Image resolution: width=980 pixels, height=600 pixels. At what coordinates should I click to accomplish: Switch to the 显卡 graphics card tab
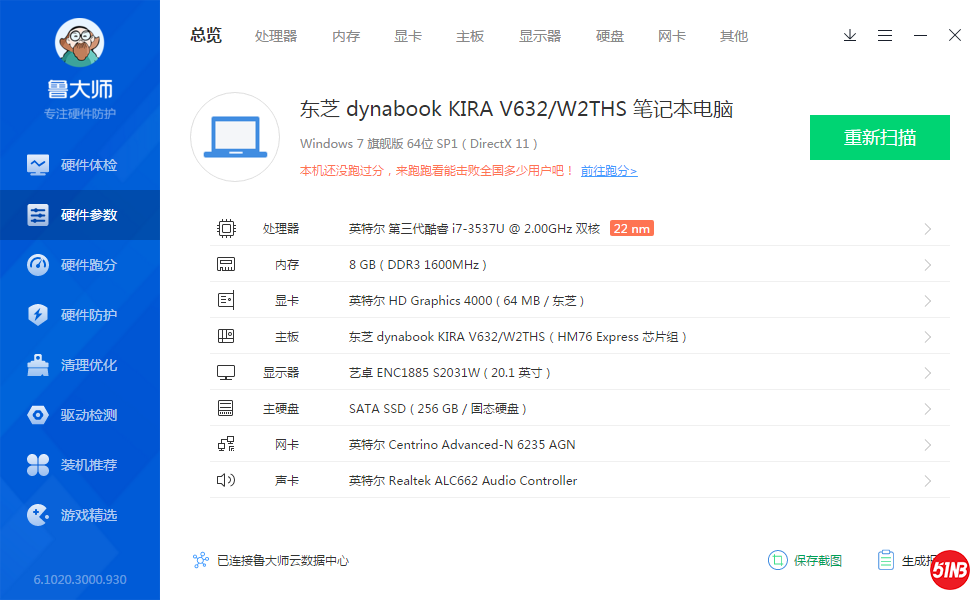(x=408, y=36)
